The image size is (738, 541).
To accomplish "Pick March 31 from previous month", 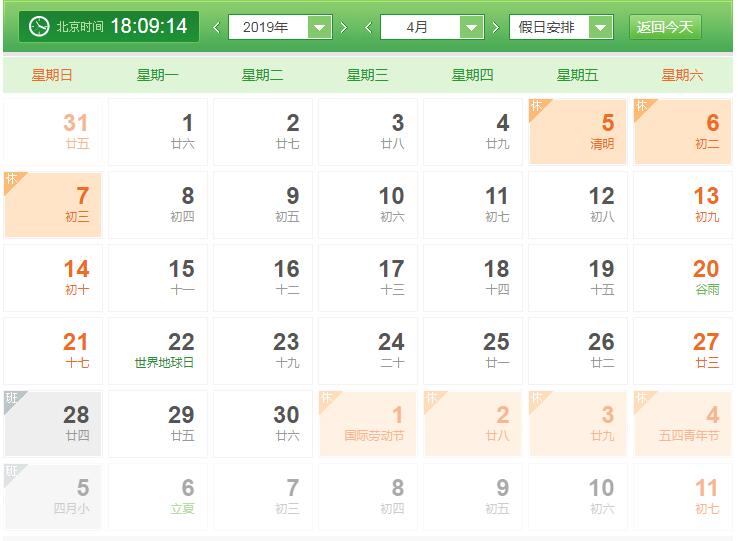I will coord(54,131).
